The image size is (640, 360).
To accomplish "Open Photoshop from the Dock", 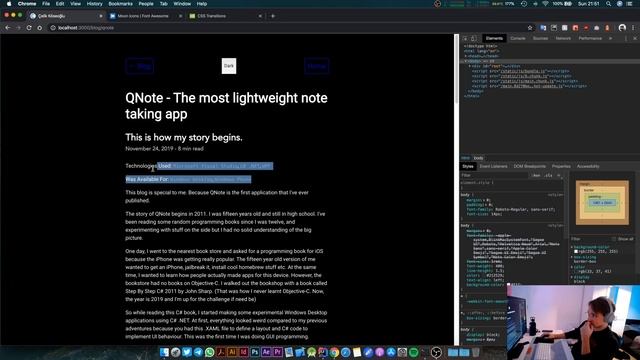I will pyautogui.click(x=255, y=352).
